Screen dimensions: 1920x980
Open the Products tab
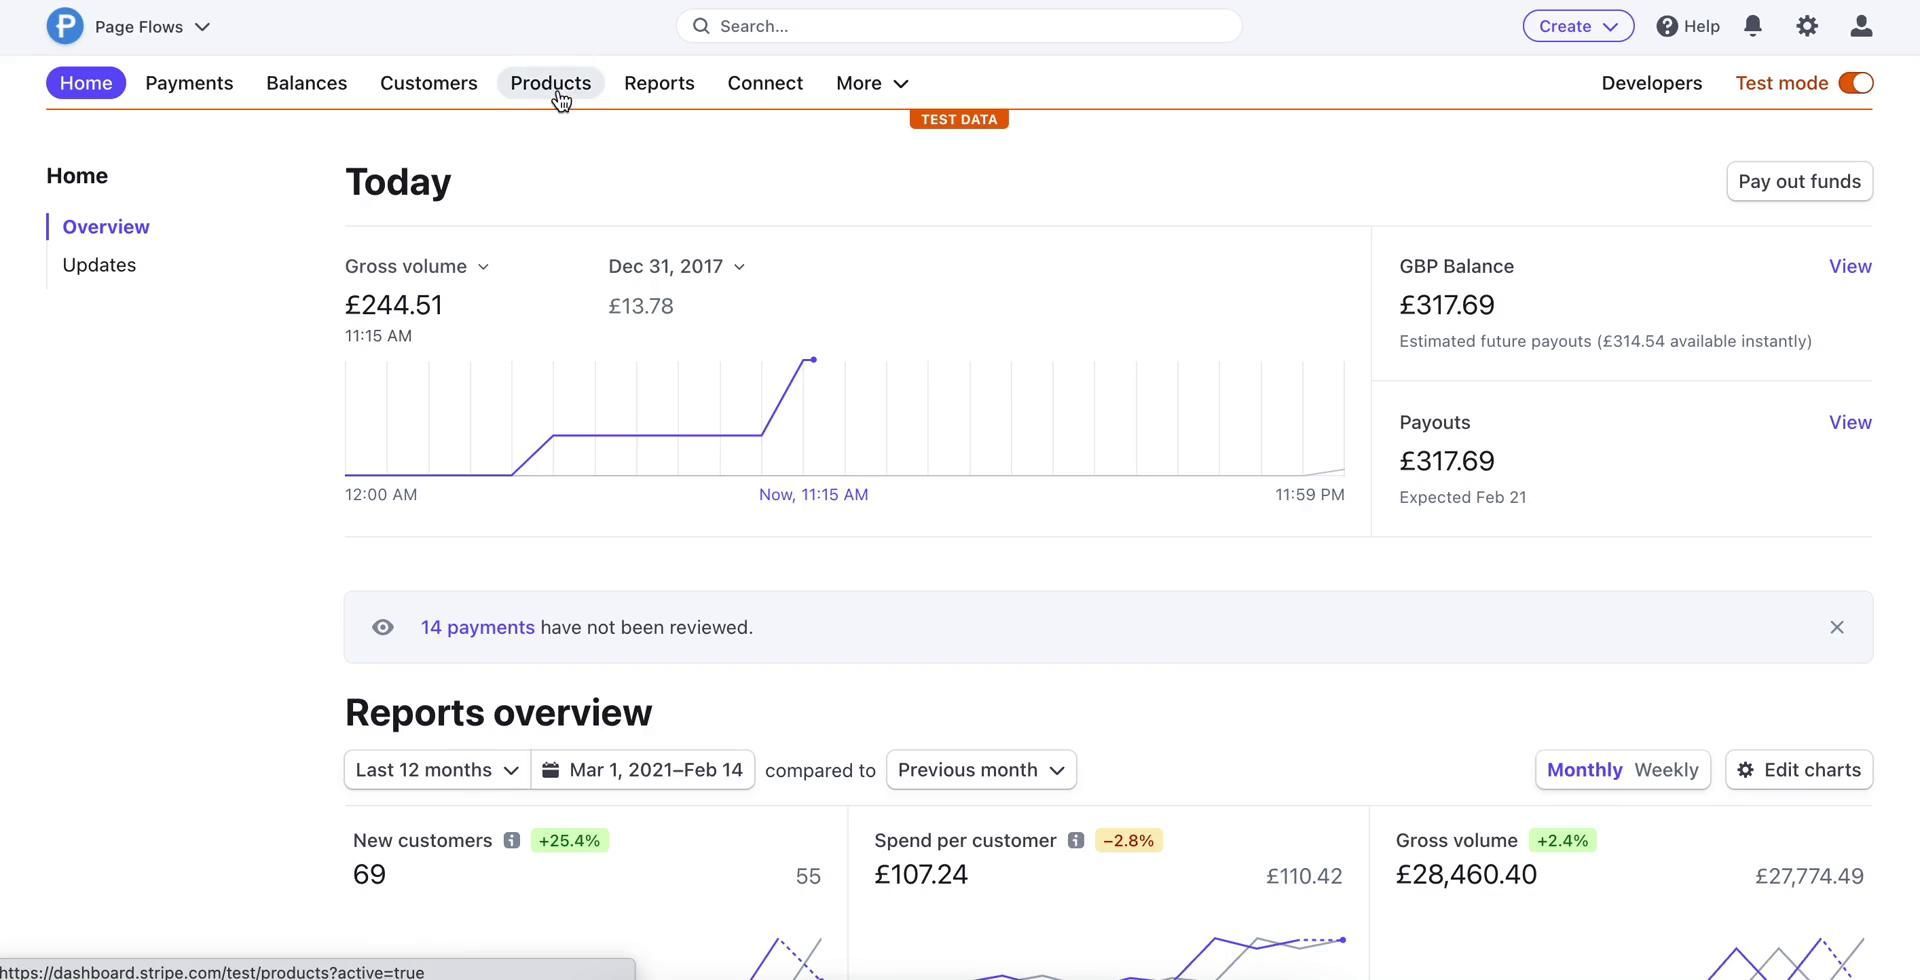[550, 83]
